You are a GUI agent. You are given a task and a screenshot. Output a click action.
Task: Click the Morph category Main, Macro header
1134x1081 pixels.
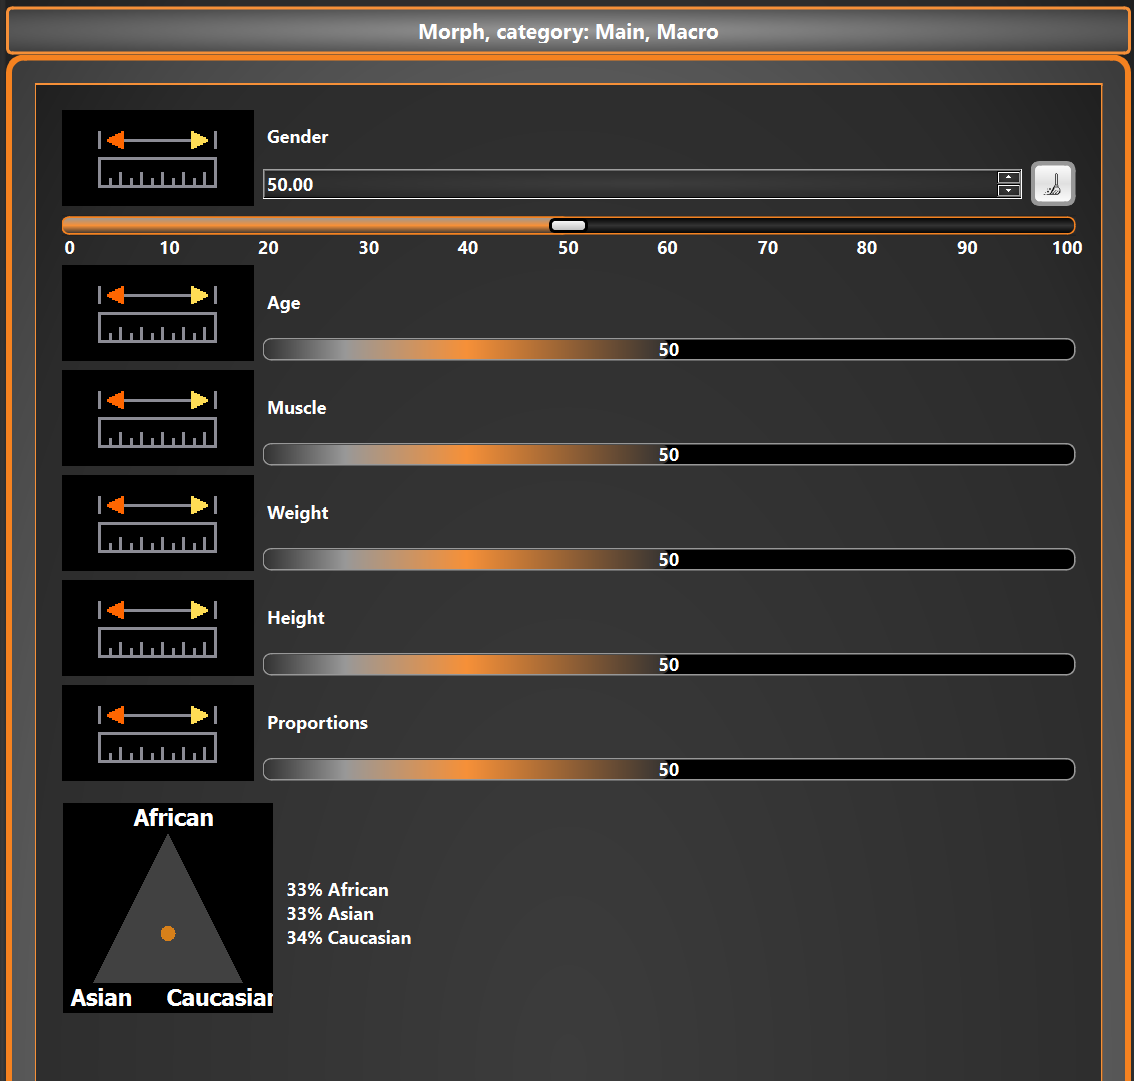click(x=568, y=32)
